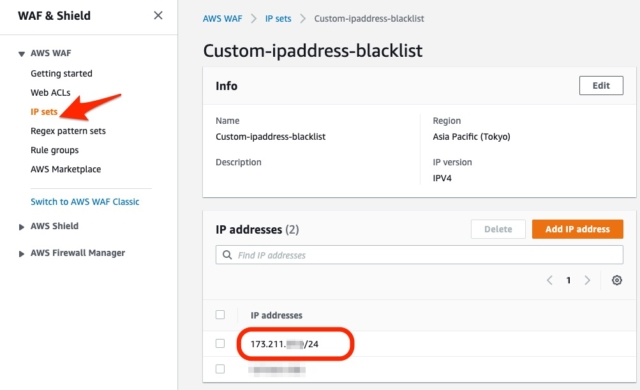Screen dimensions: 640x390
Task: Click Add IP address button
Action: click(x=578, y=229)
